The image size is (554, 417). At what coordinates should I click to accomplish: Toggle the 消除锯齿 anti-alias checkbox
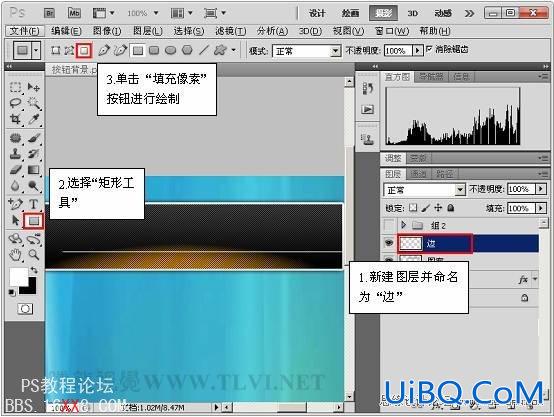429,49
